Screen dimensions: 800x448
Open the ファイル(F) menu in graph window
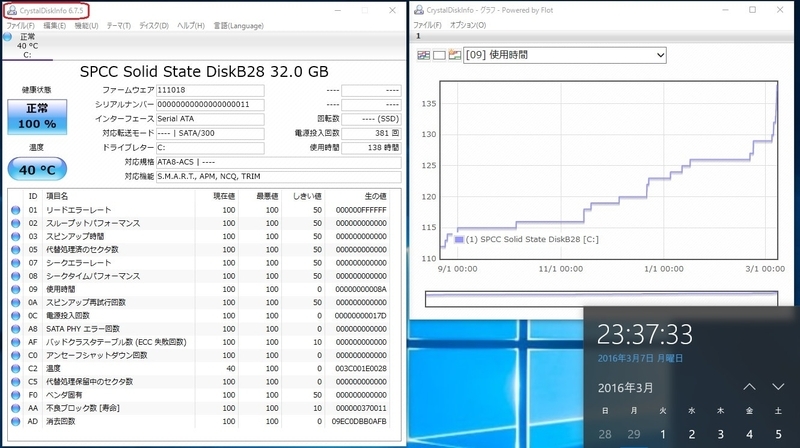(x=427, y=25)
